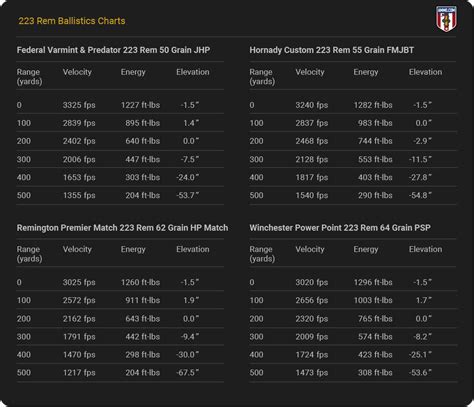Click the 2837 fps cell
Viewport: 474px width, 407px height.
pyautogui.click(x=312, y=123)
